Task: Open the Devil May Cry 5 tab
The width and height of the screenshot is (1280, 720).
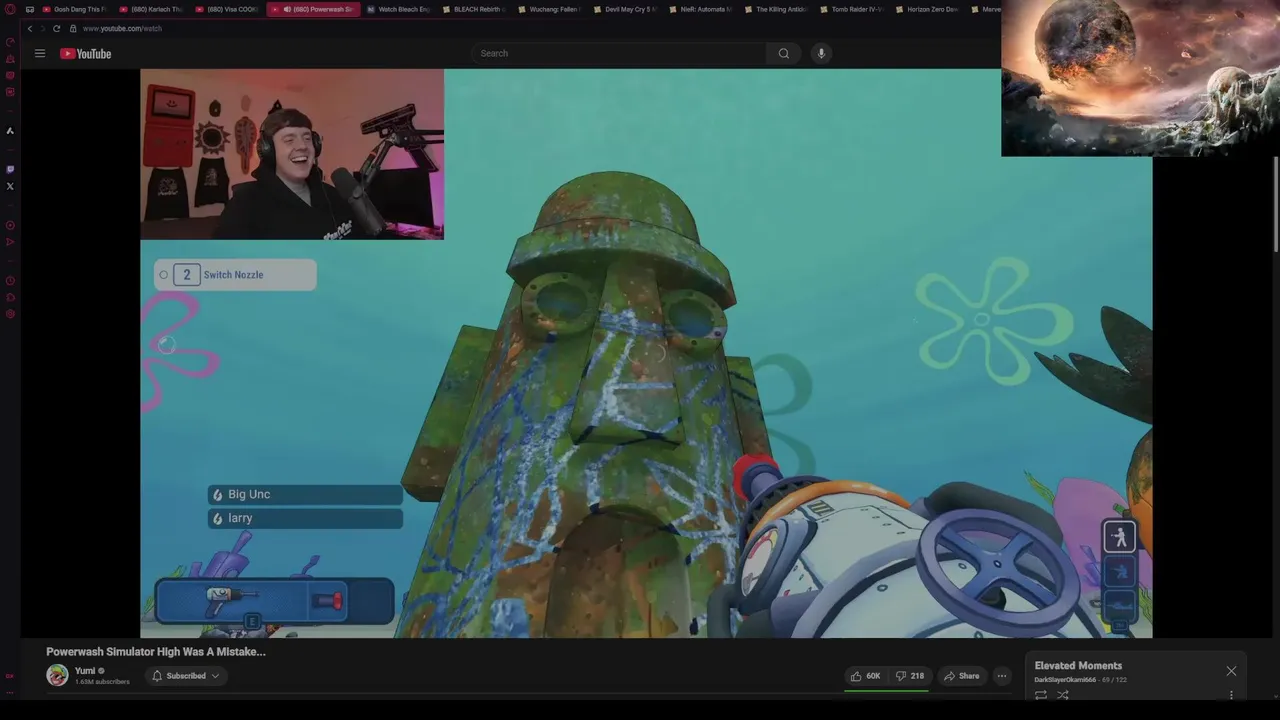Action: click(x=625, y=9)
